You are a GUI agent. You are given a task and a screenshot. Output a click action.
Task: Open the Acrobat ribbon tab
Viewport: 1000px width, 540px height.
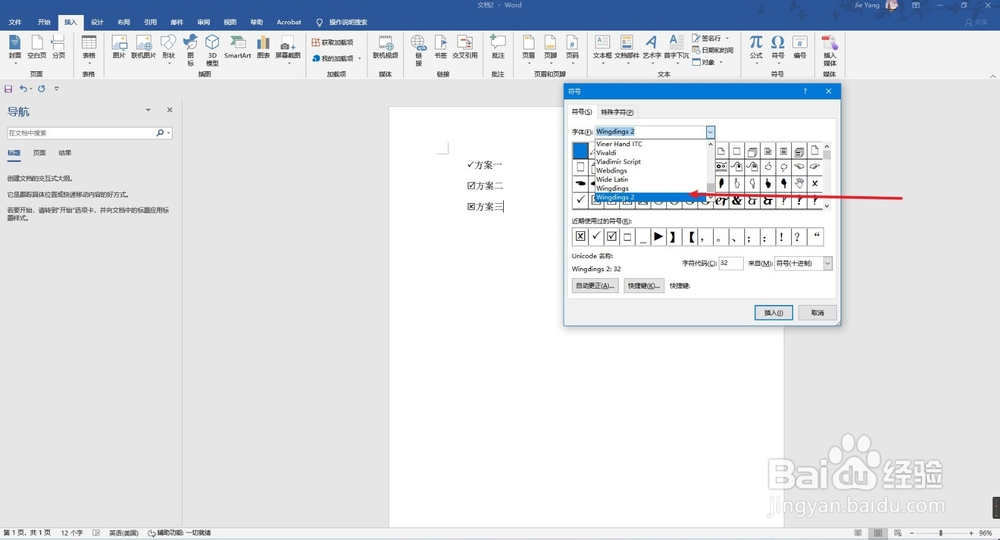[x=289, y=22]
